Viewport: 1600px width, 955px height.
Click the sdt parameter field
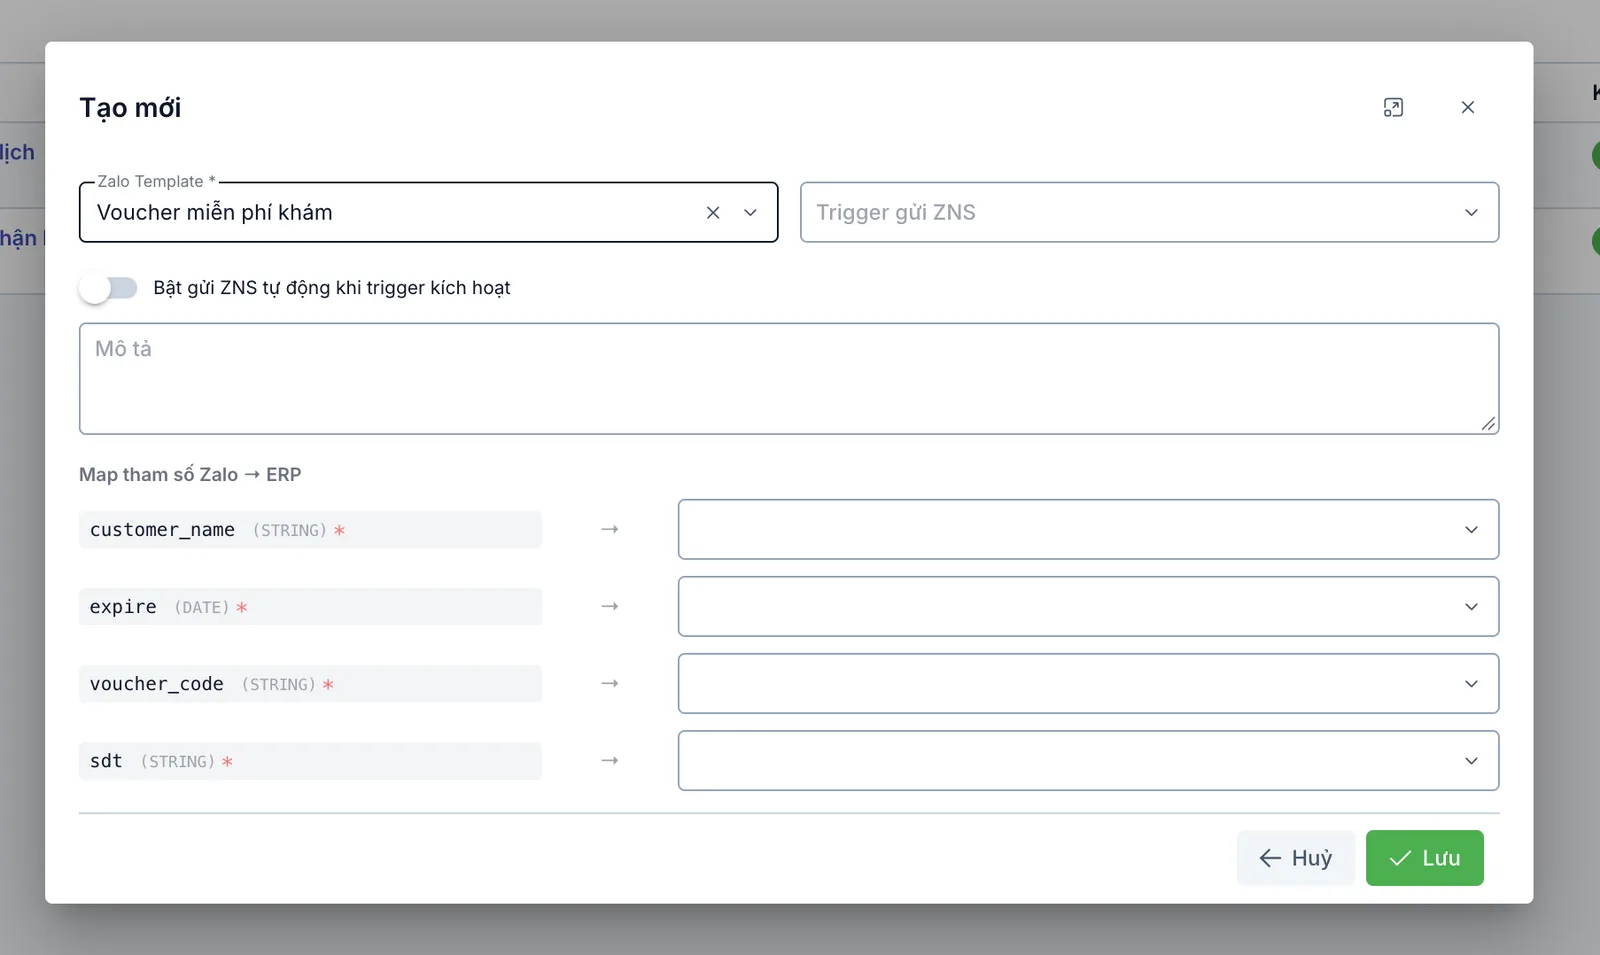(310, 761)
